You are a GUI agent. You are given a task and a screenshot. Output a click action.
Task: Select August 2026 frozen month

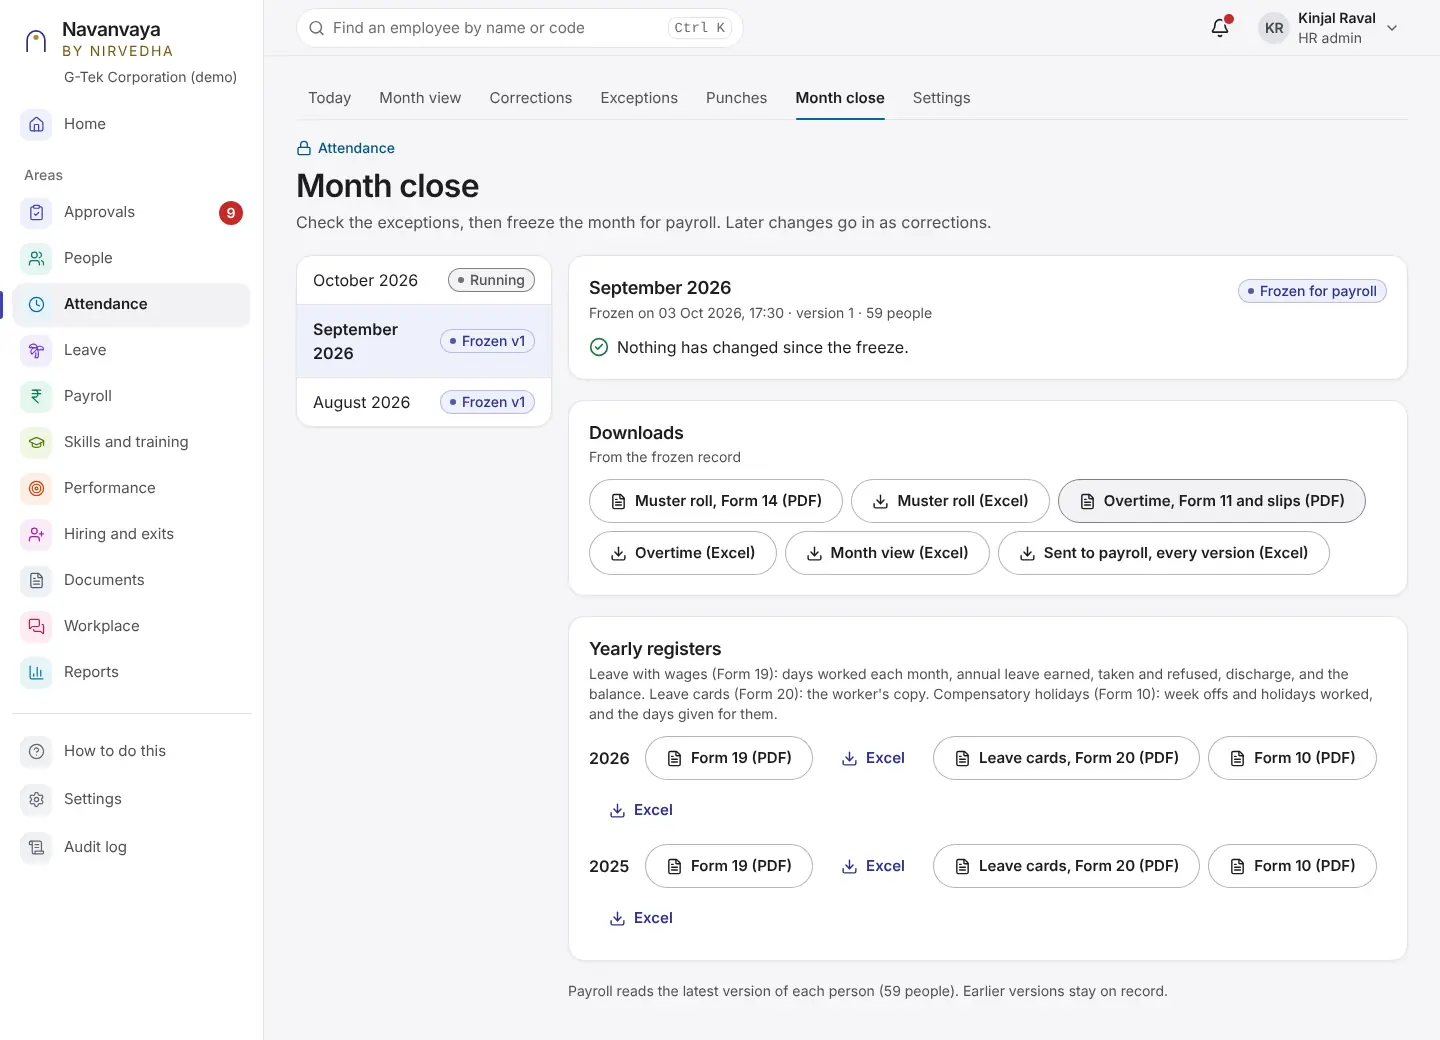pos(424,402)
